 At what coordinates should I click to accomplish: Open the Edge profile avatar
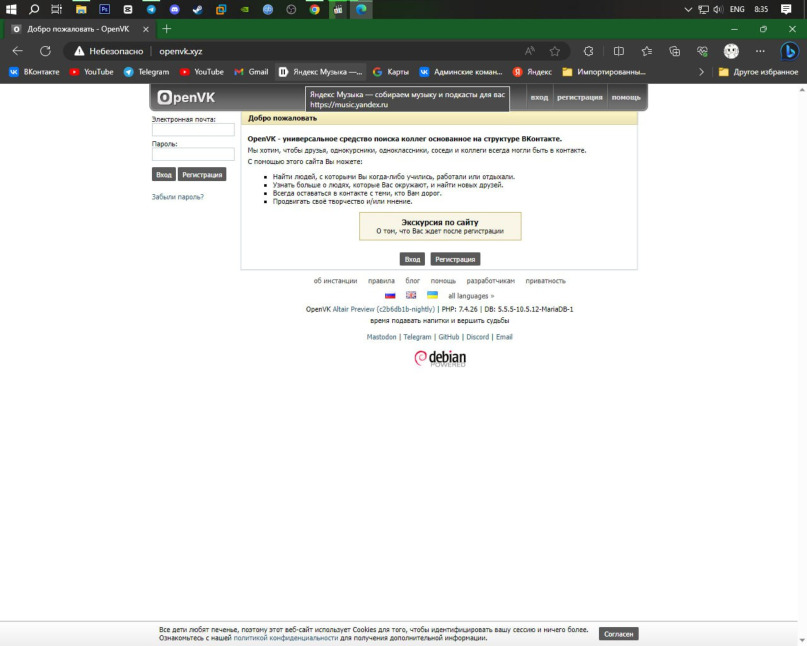pos(731,51)
